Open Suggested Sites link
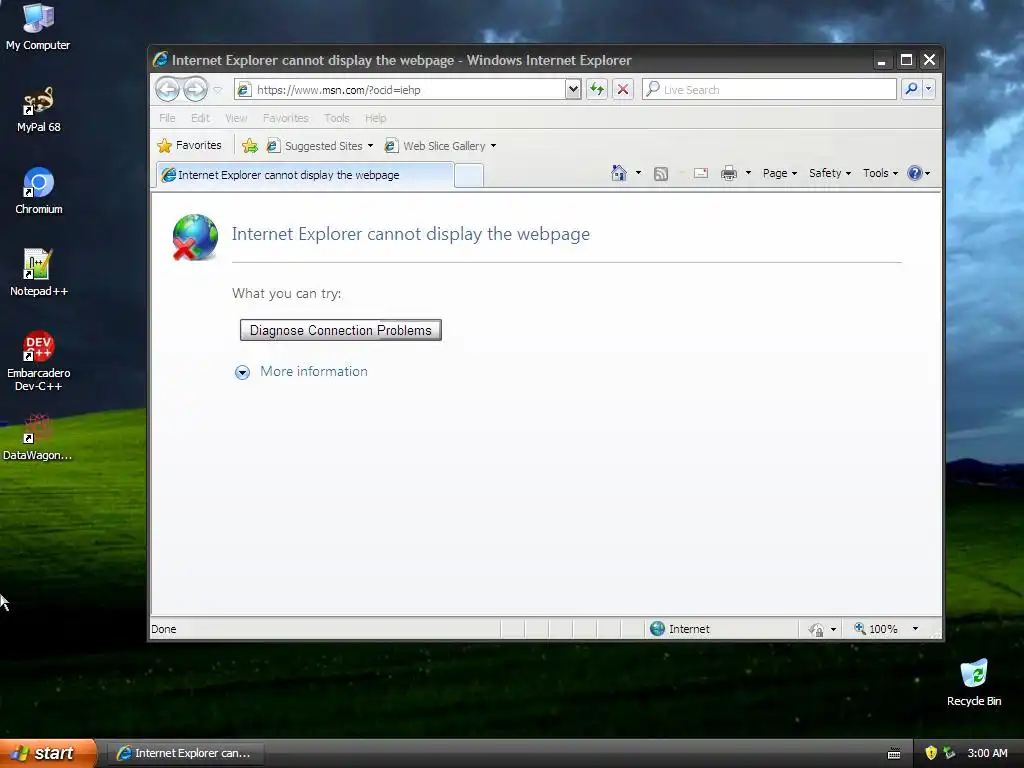Viewport: 1024px width, 768px height. coord(320,146)
